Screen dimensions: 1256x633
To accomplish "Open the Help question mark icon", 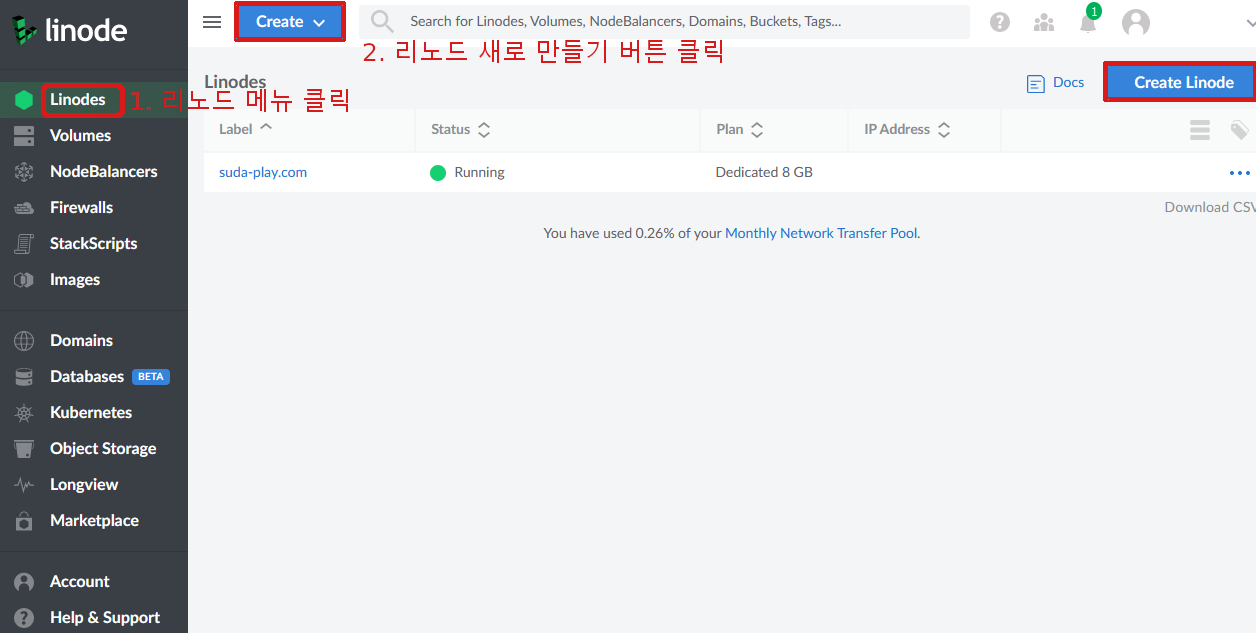I will pyautogui.click(x=999, y=22).
